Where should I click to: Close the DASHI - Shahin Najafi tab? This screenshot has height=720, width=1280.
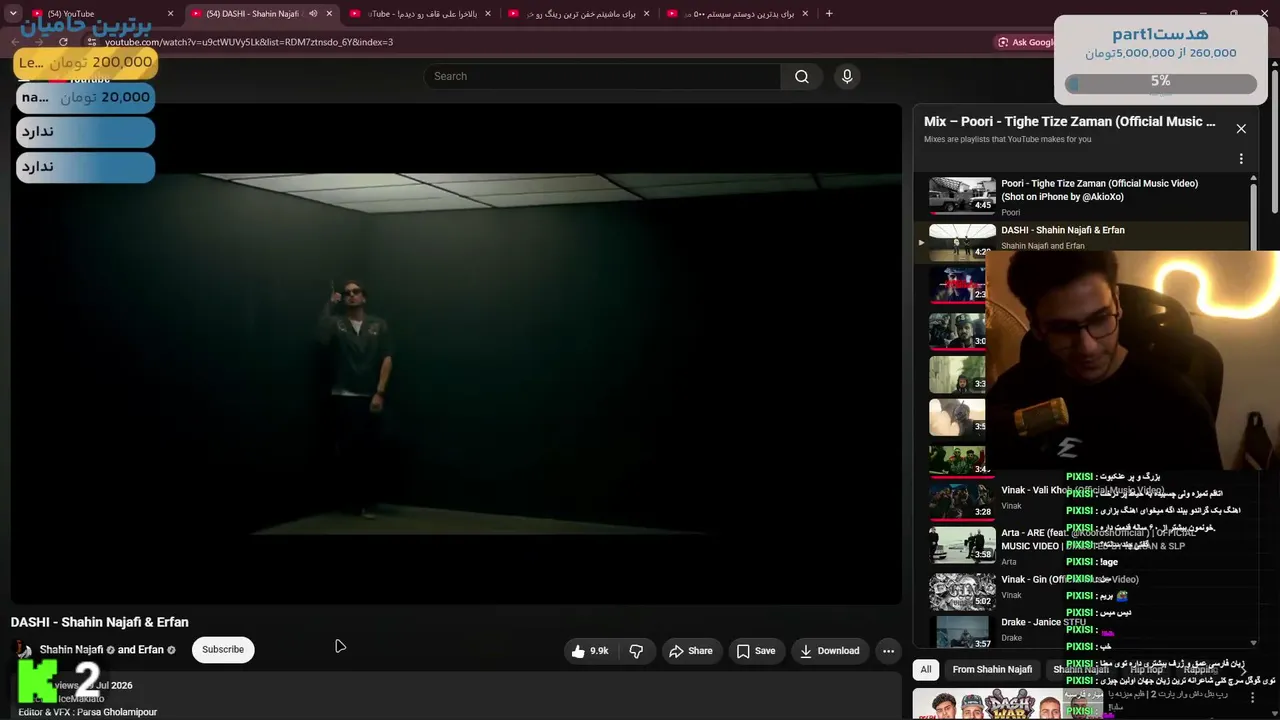[329, 14]
